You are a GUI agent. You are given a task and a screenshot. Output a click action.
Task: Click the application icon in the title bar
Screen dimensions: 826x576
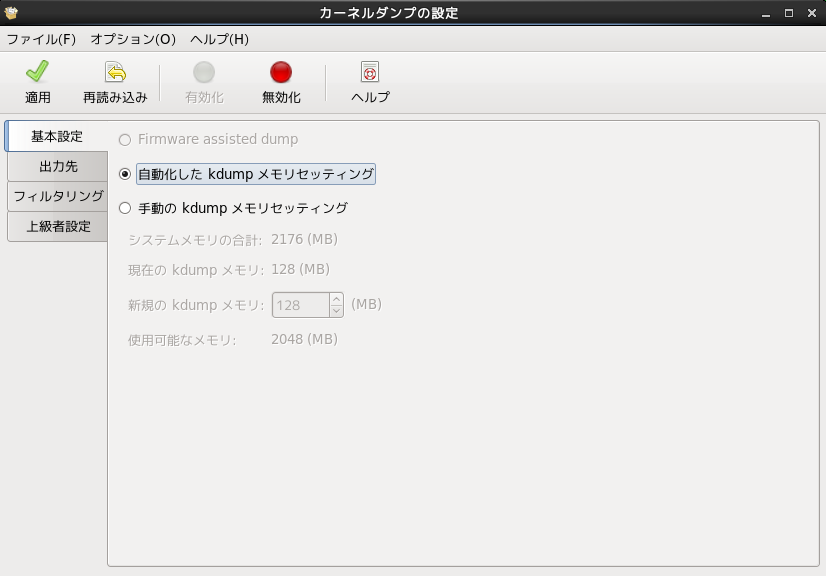tap(12, 13)
